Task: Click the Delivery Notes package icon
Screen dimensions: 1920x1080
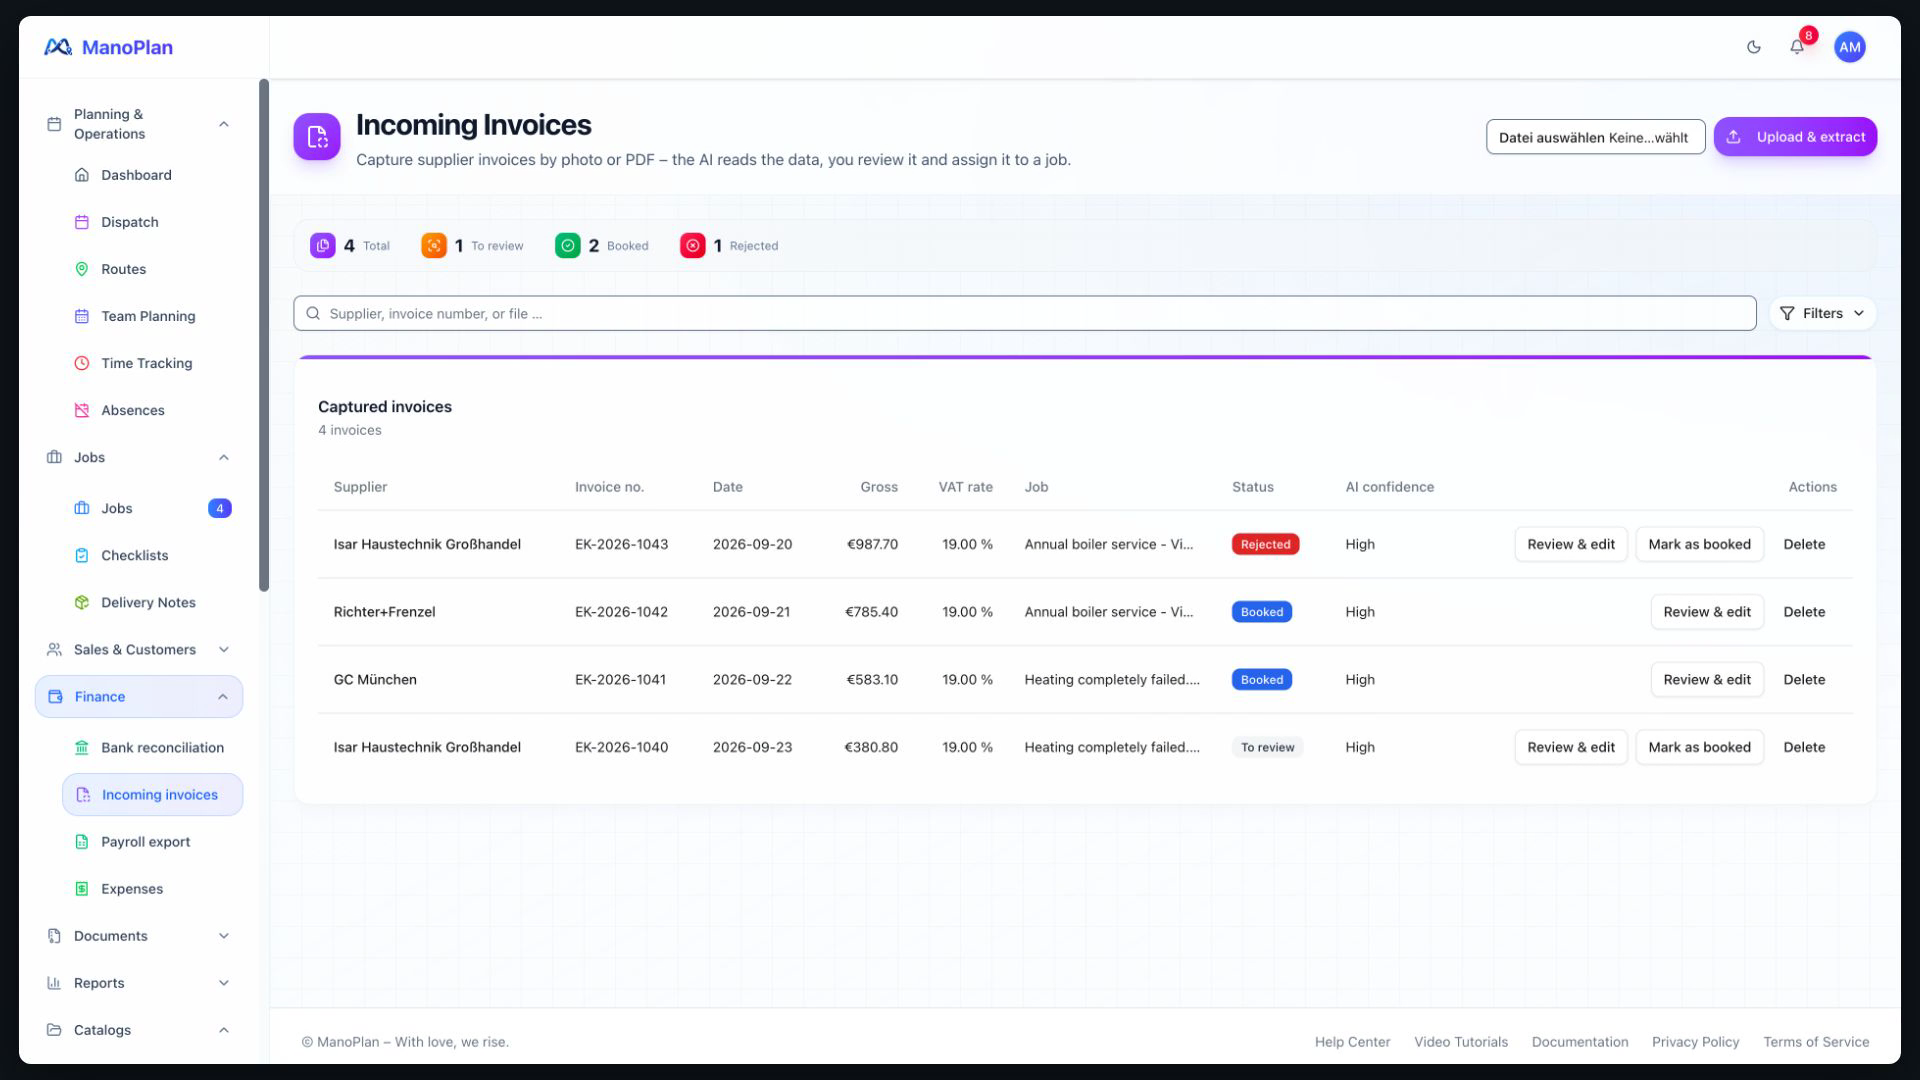Action: click(x=82, y=602)
